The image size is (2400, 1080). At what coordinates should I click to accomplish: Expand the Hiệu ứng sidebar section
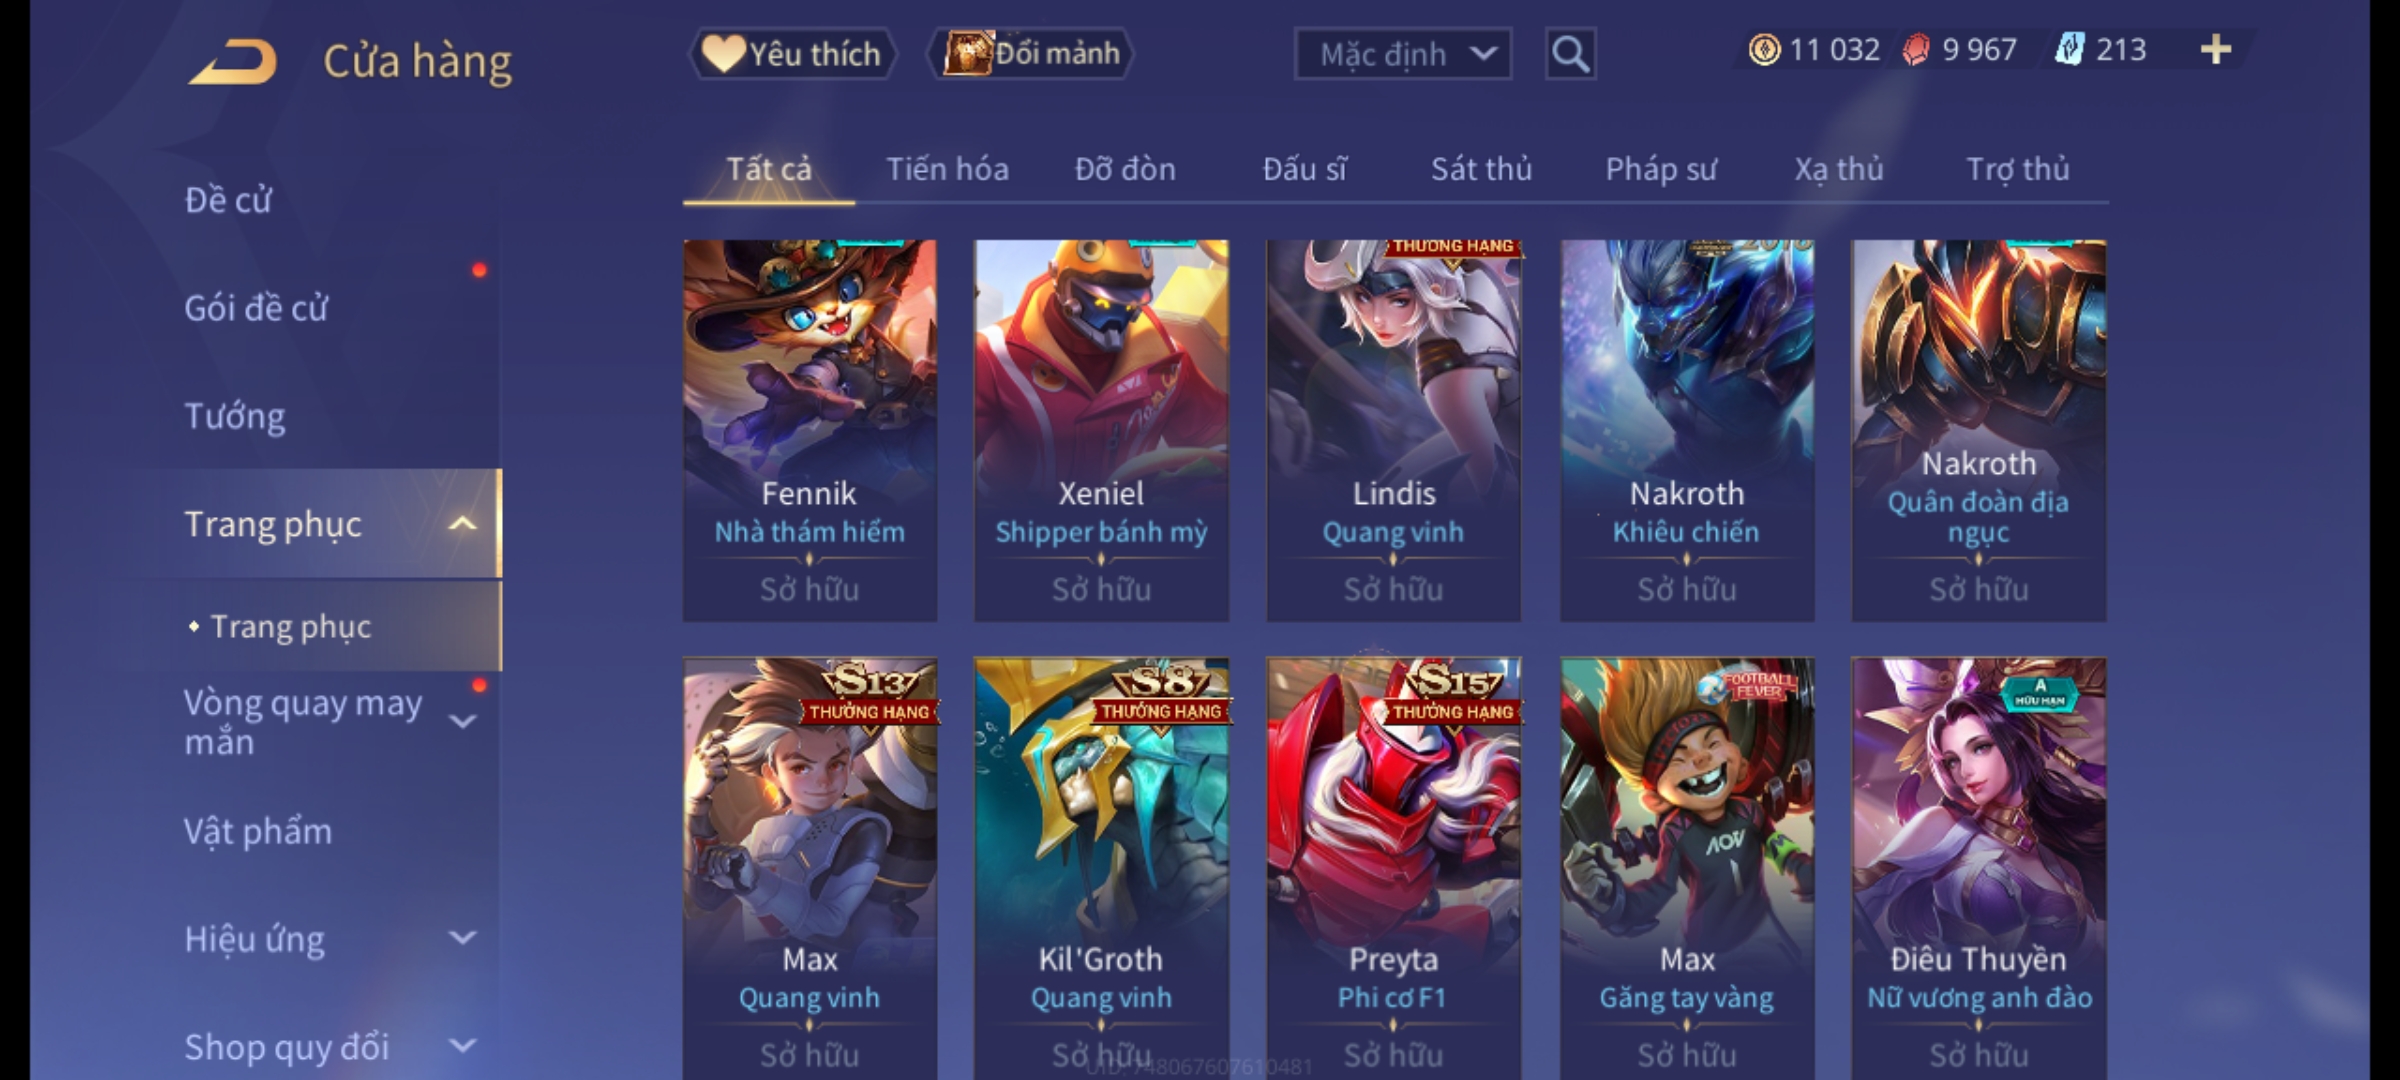coord(462,938)
